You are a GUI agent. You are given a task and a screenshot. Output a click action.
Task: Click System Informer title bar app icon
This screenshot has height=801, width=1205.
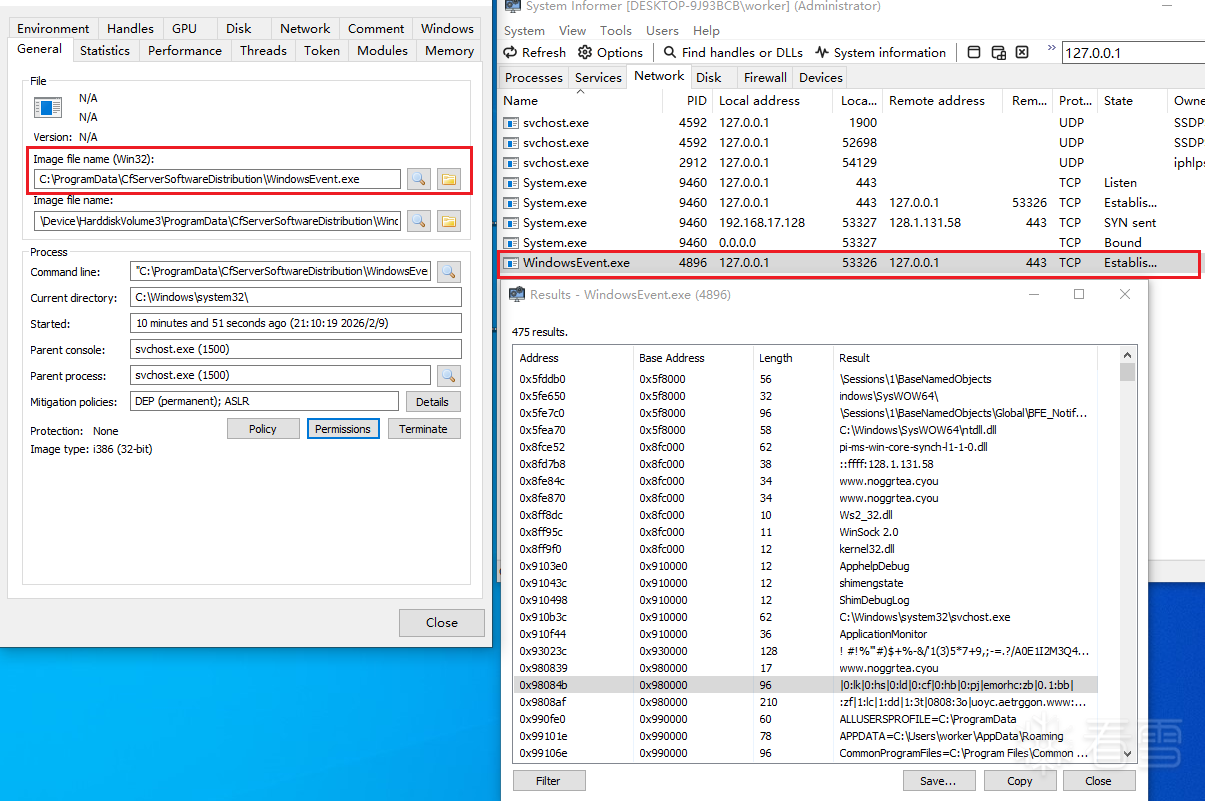[x=512, y=6]
